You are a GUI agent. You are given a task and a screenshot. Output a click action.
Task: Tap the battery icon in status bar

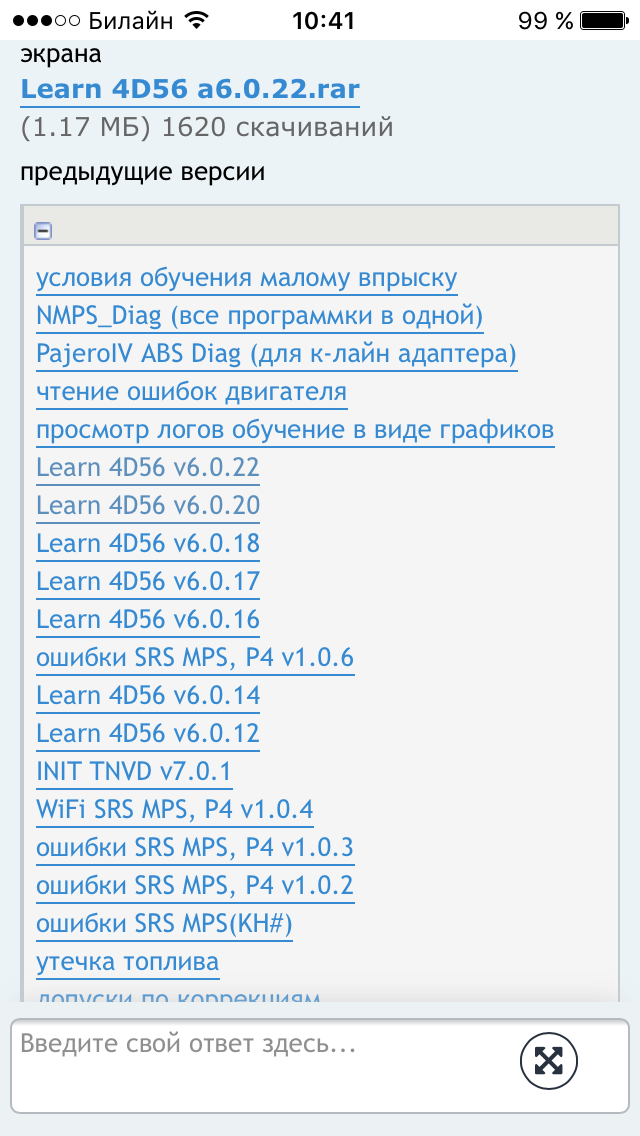pos(602,20)
